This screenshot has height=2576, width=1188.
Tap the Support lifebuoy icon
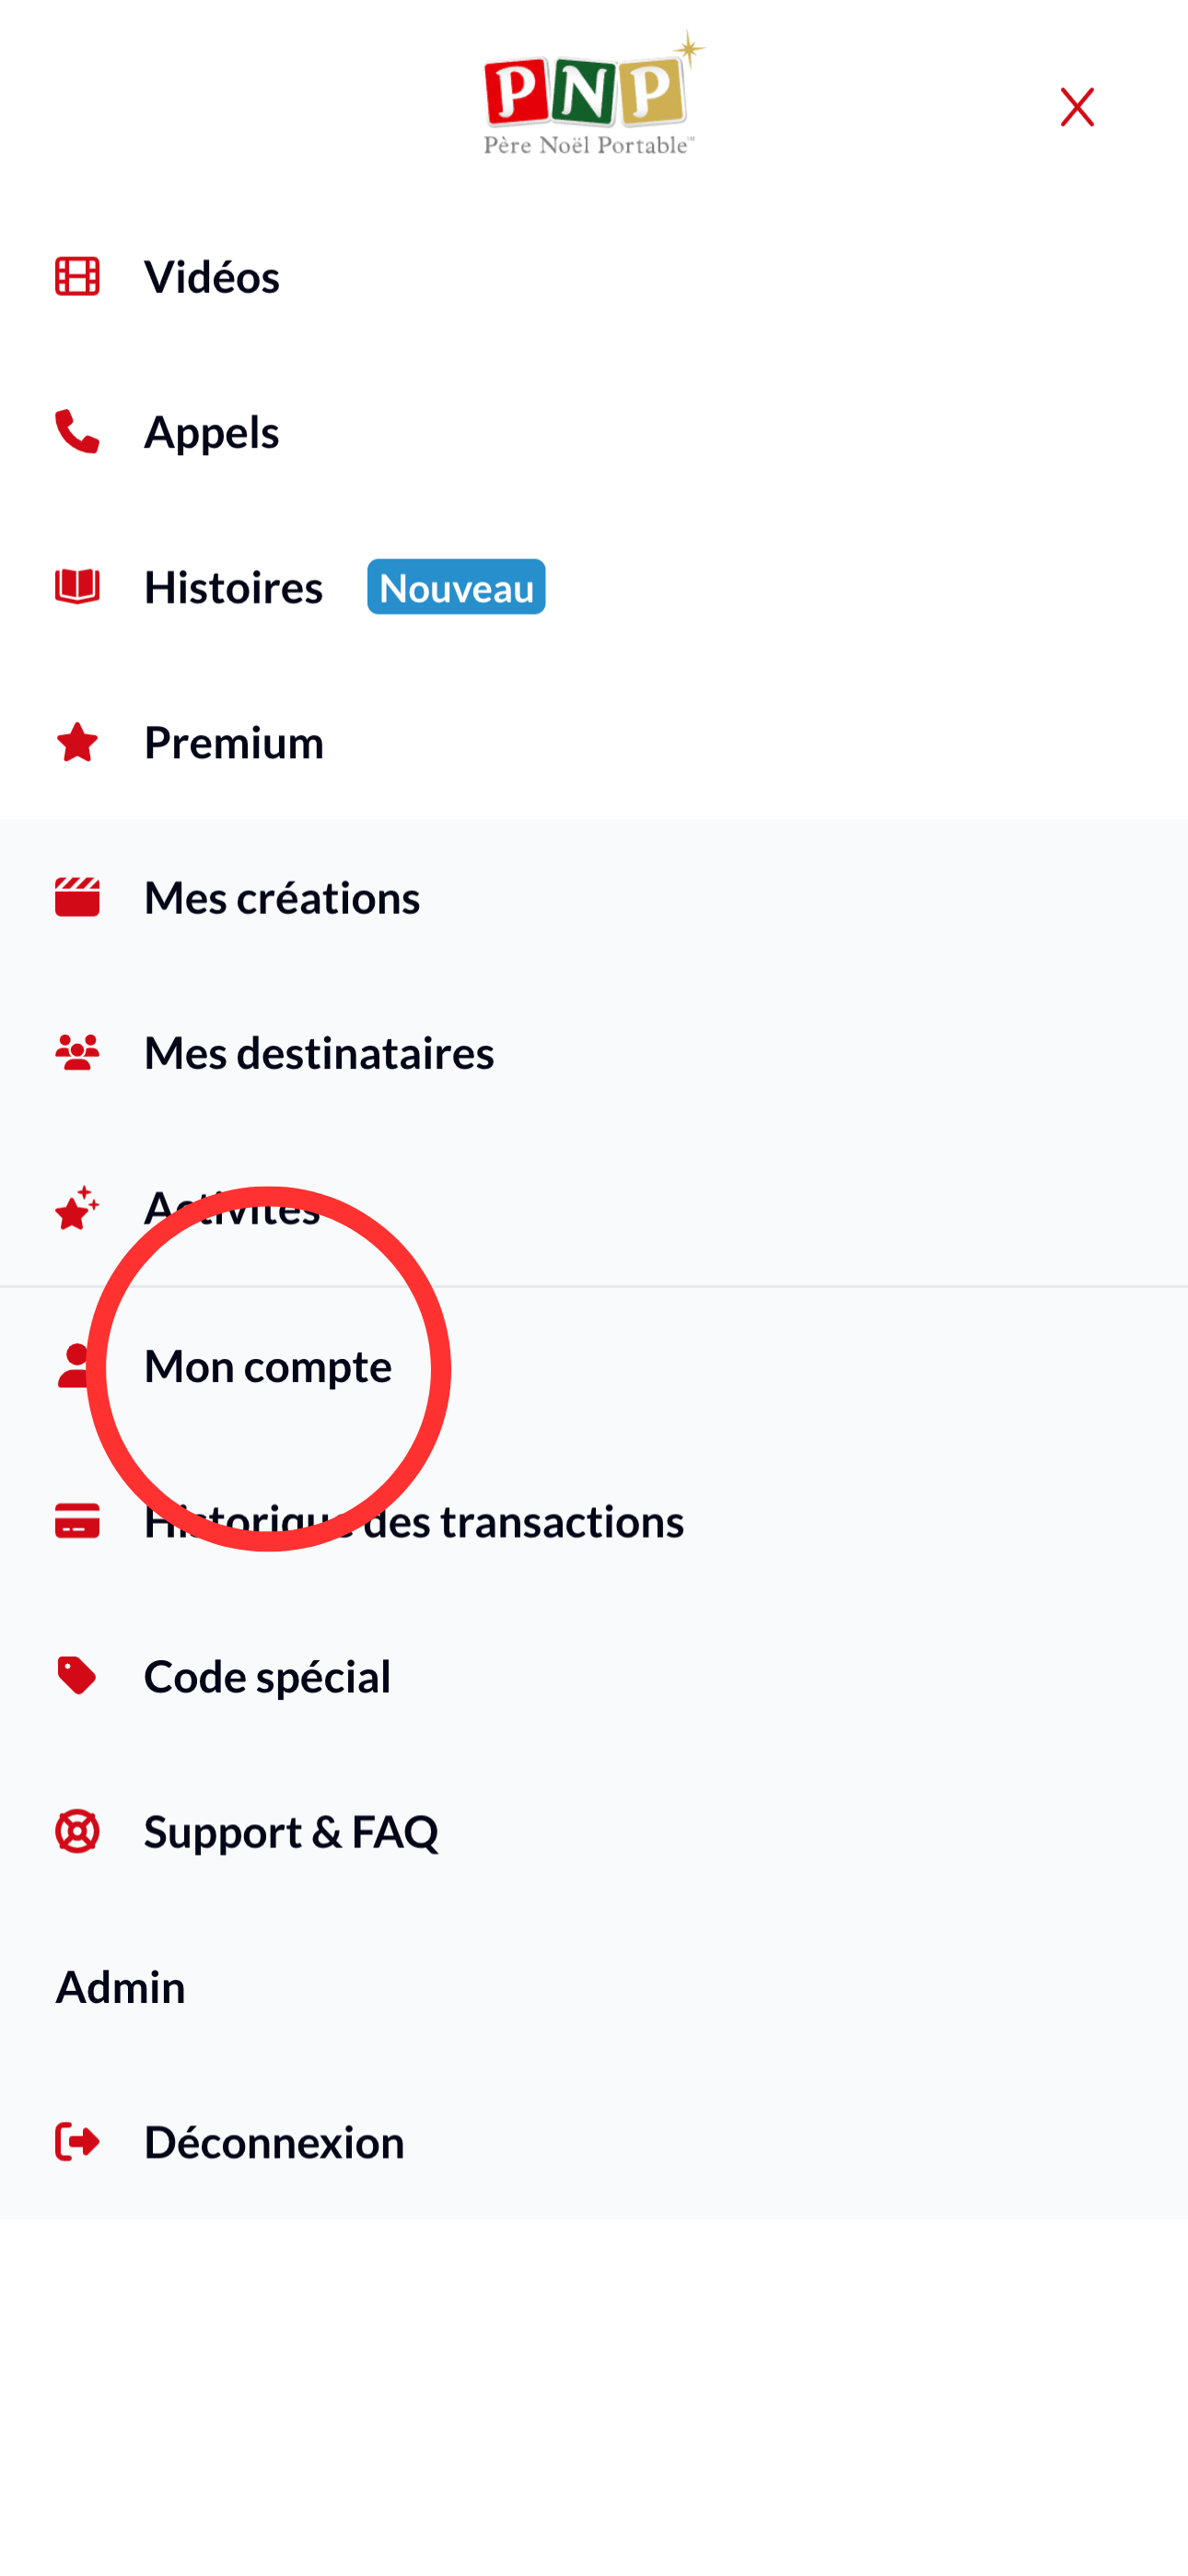coord(77,1831)
